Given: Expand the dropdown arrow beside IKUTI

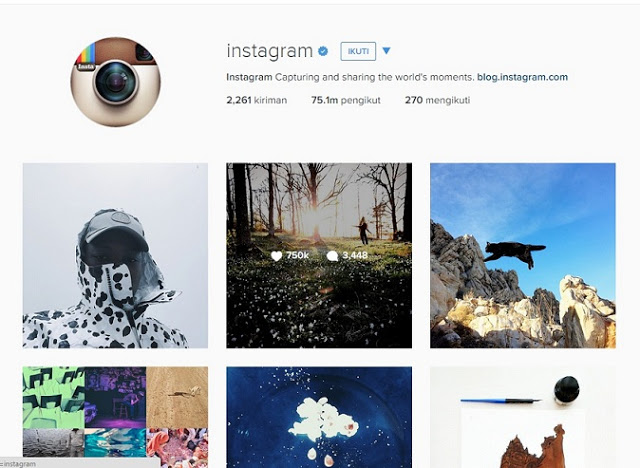Looking at the screenshot, I should click(386, 51).
